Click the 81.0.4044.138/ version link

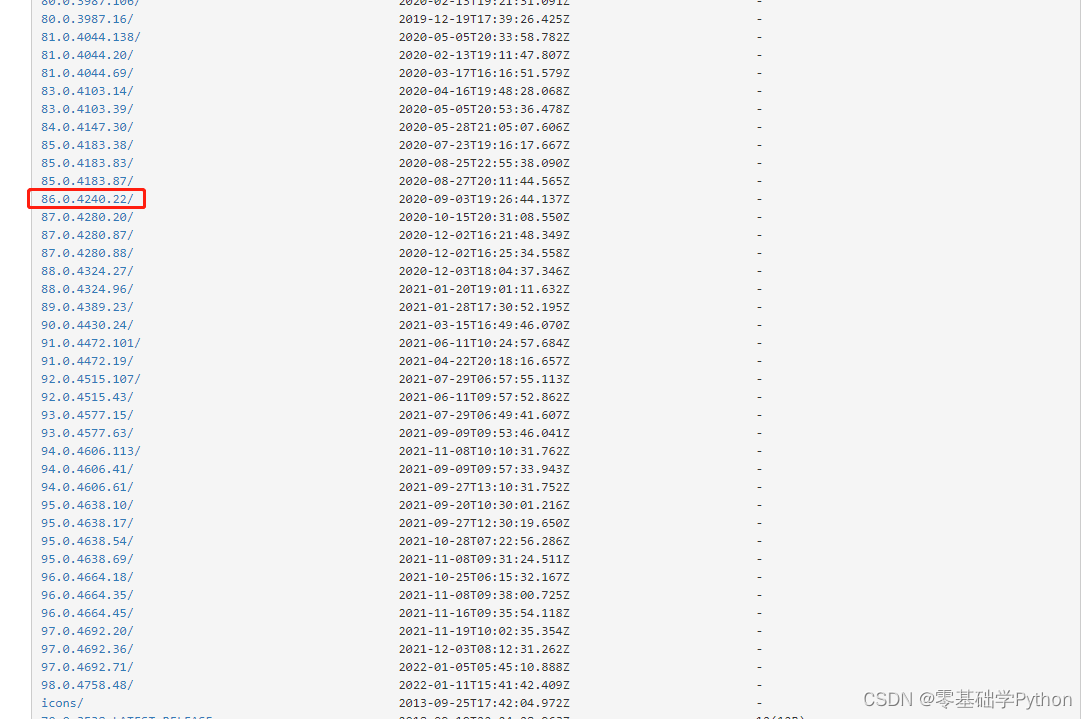[90, 37]
